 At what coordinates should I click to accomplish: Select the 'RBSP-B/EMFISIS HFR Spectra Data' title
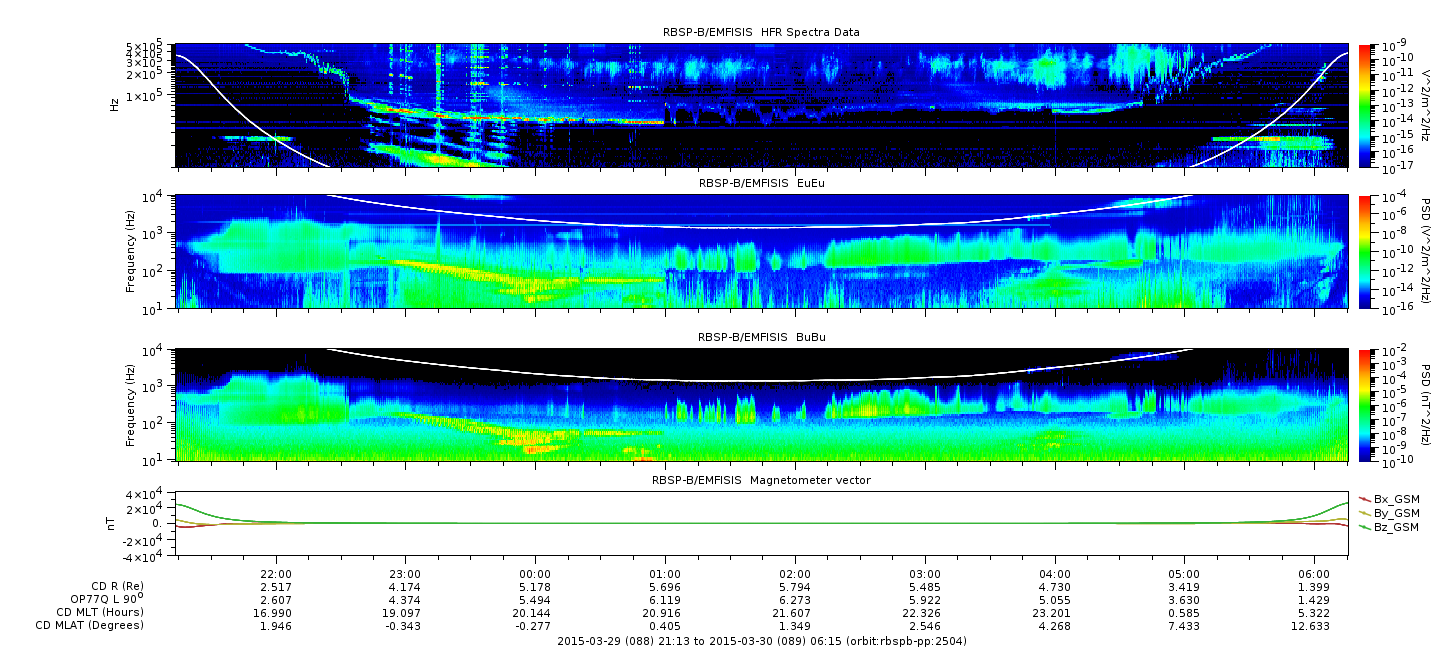[x=761, y=33]
